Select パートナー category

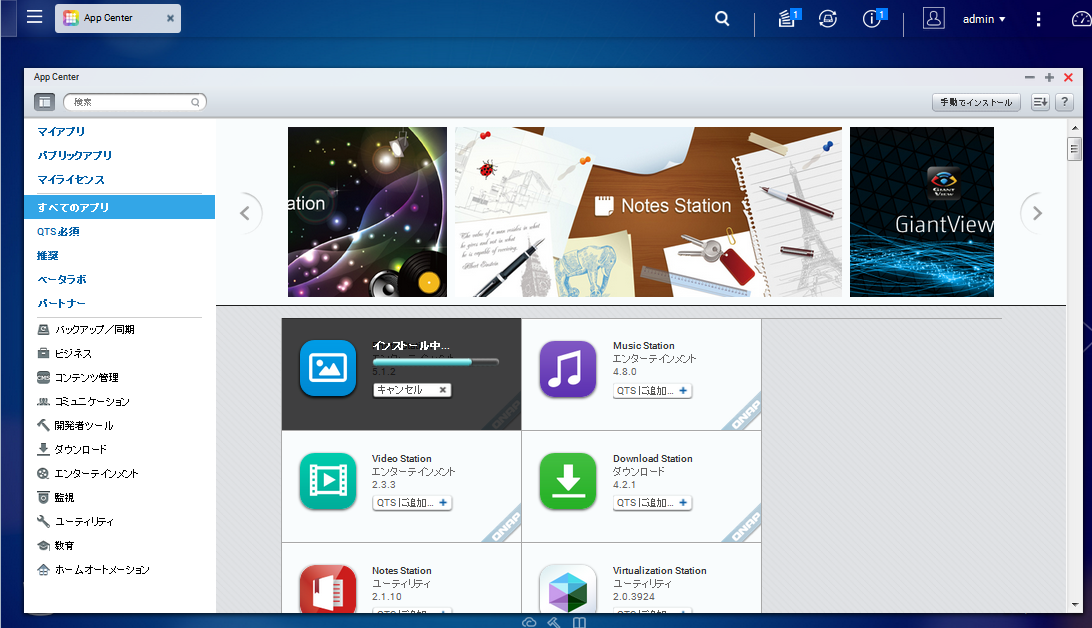[61, 304]
